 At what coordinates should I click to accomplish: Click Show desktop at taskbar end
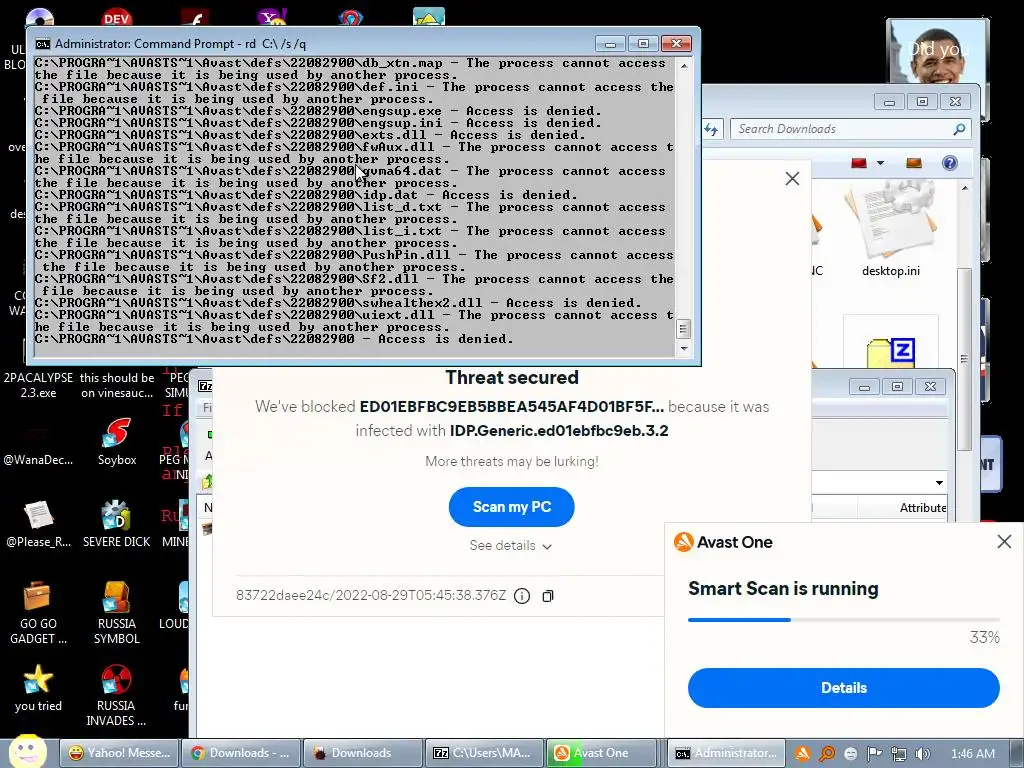coord(1016,754)
